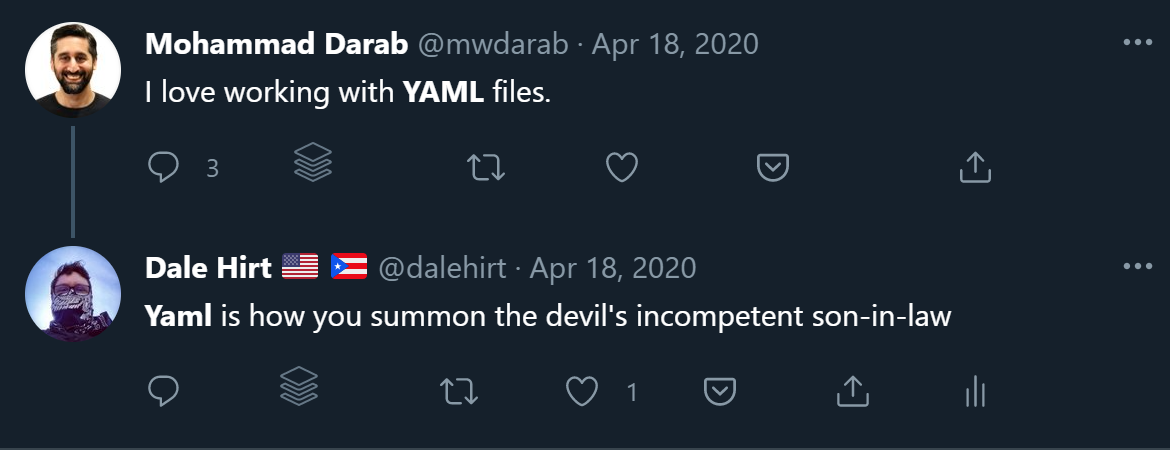Viewport: 1170px width, 450px height.
Task: Share Mohammad Darab's tweet
Action: point(975,167)
